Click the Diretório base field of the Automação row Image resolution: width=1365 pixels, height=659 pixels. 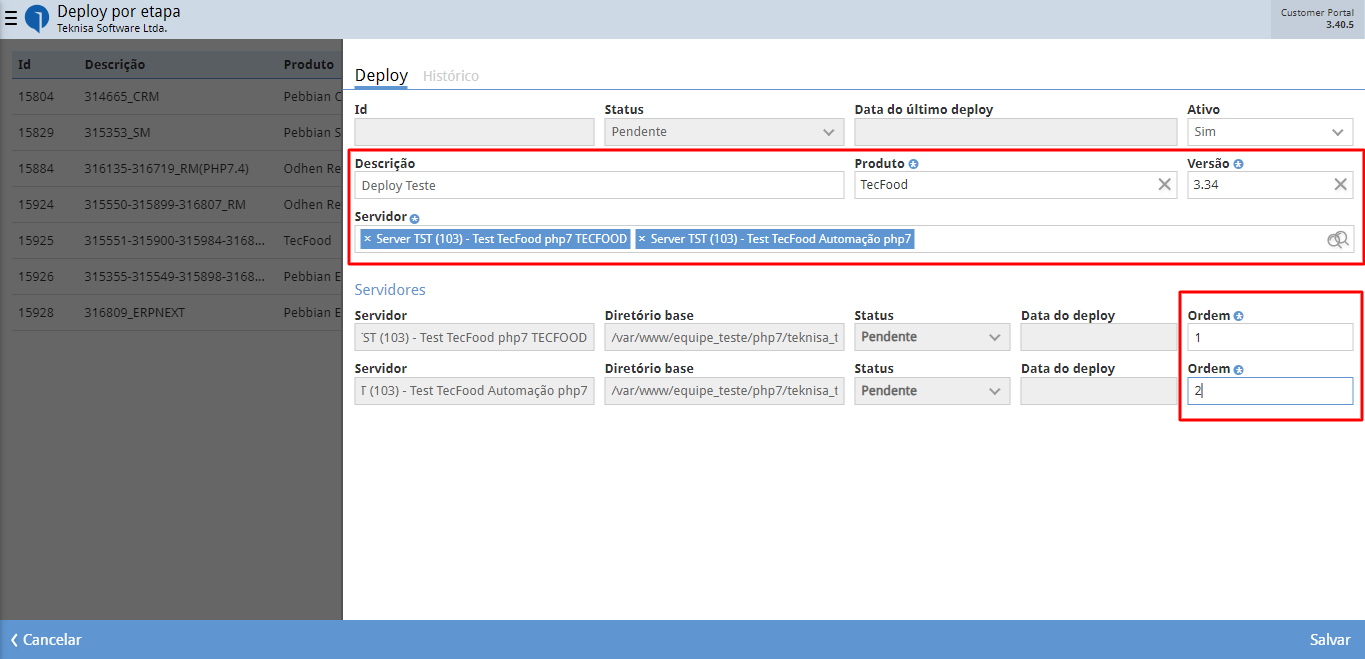(x=724, y=391)
